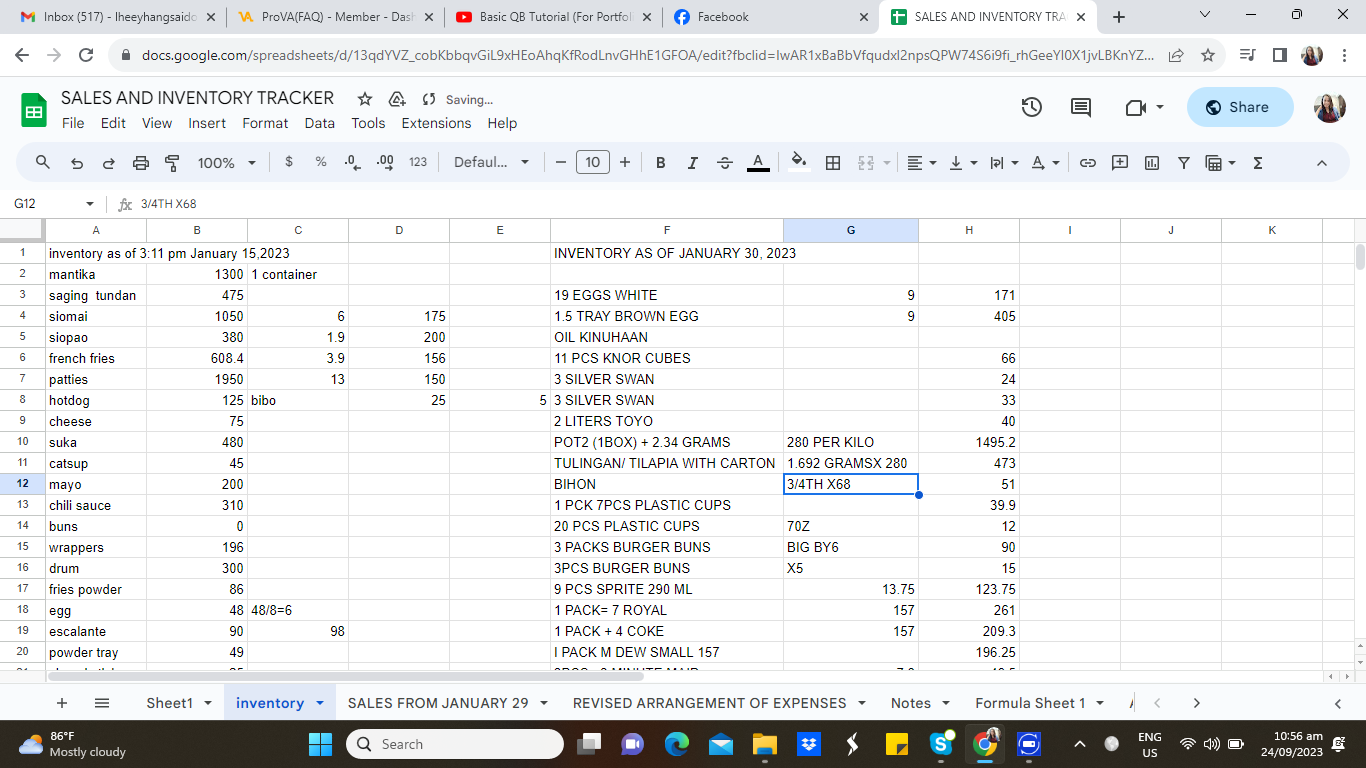Activate the paint format tool
The height and width of the screenshot is (768, 1366).
172,163
